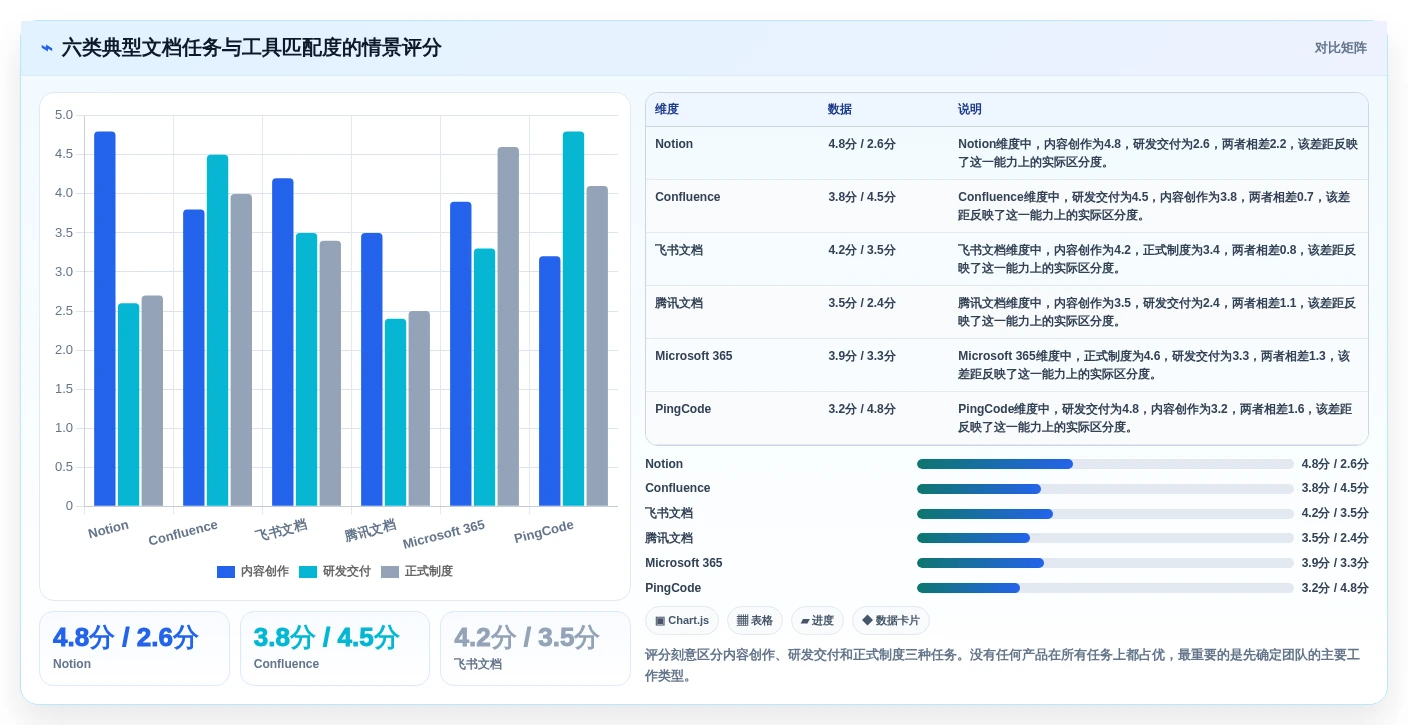Click the 对比矩阵 label in header

point(1340,48)
